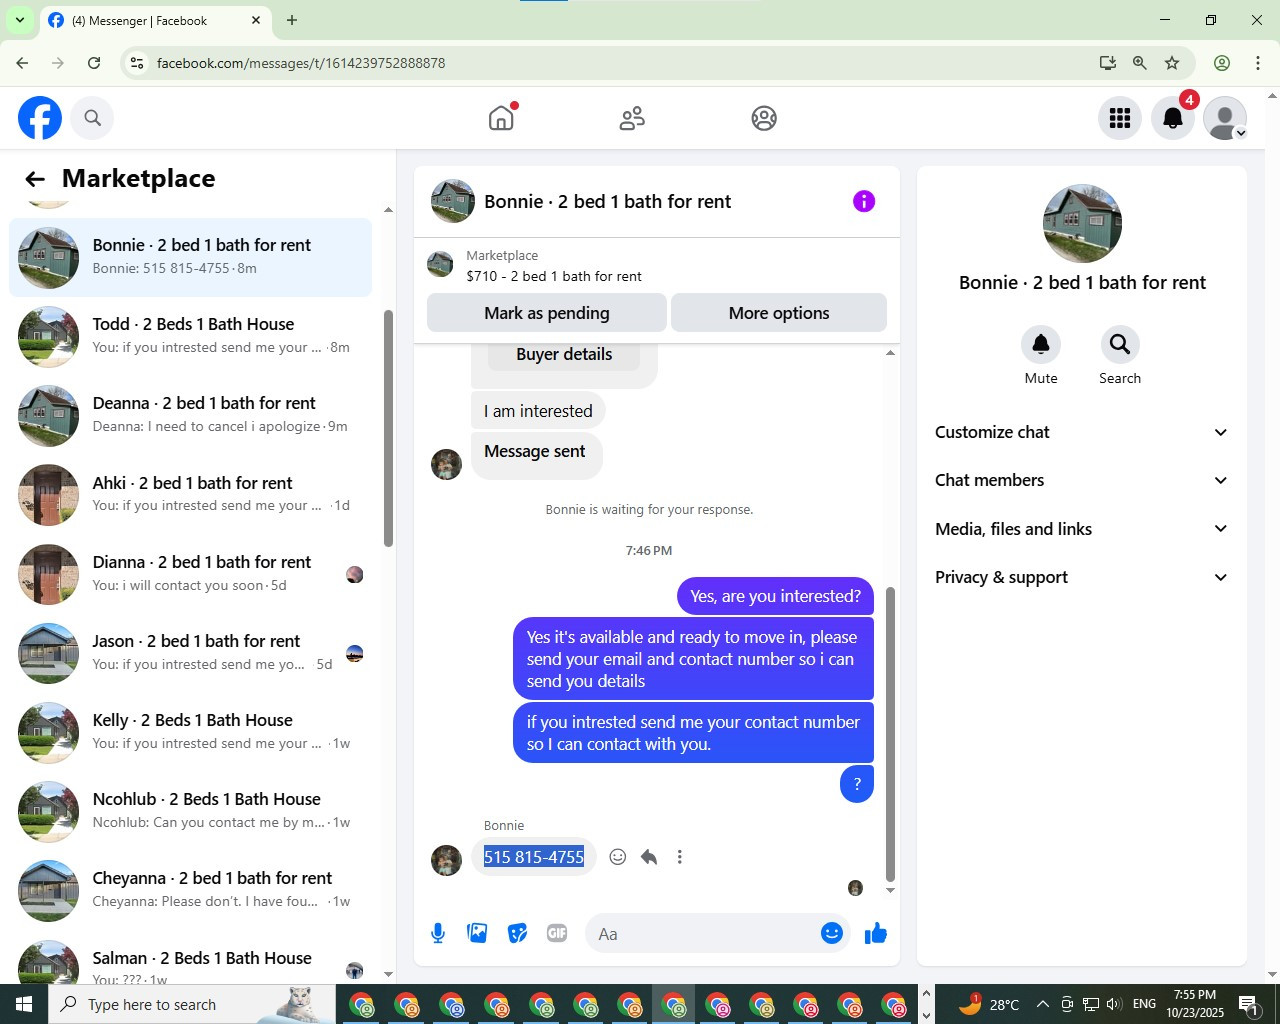Expand the Chat members section

pyautogui.click(x=1081, y=480)
